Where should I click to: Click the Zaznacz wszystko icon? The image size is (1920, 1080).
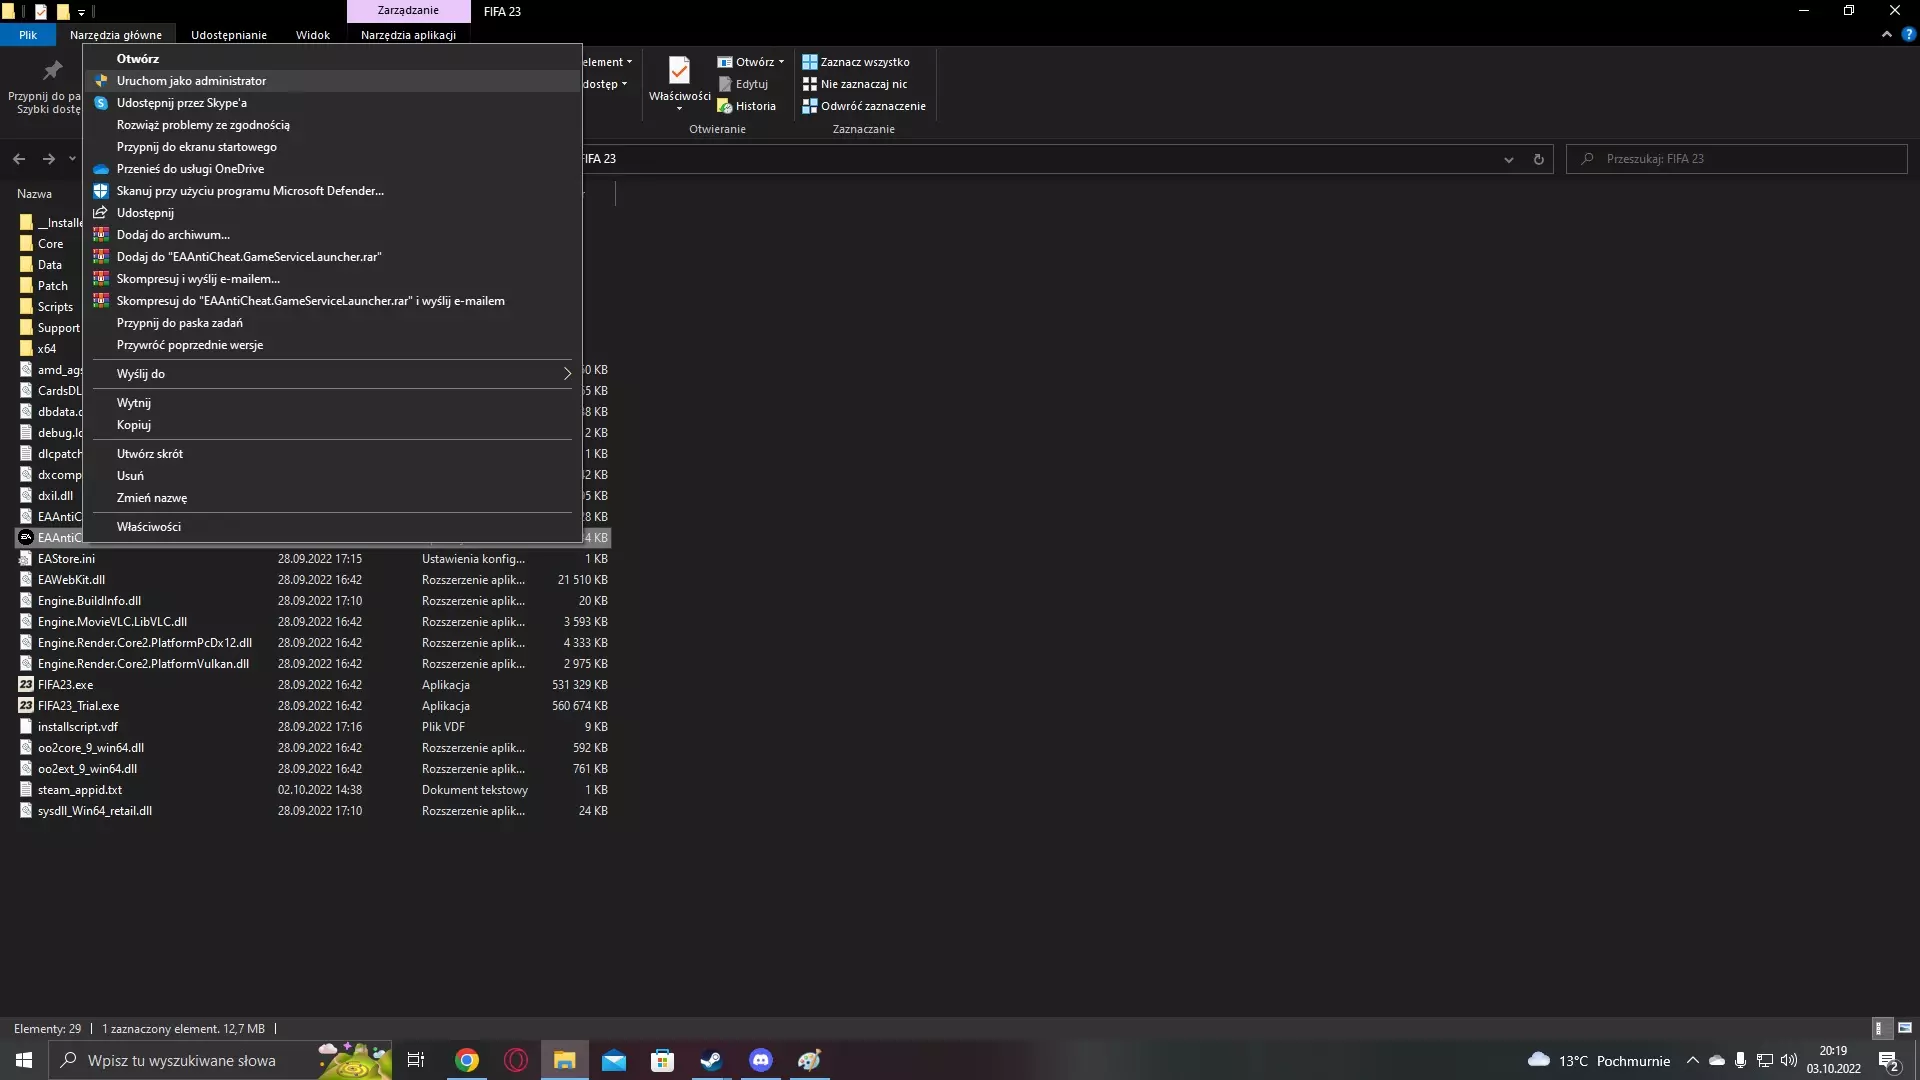click(809, 62)
